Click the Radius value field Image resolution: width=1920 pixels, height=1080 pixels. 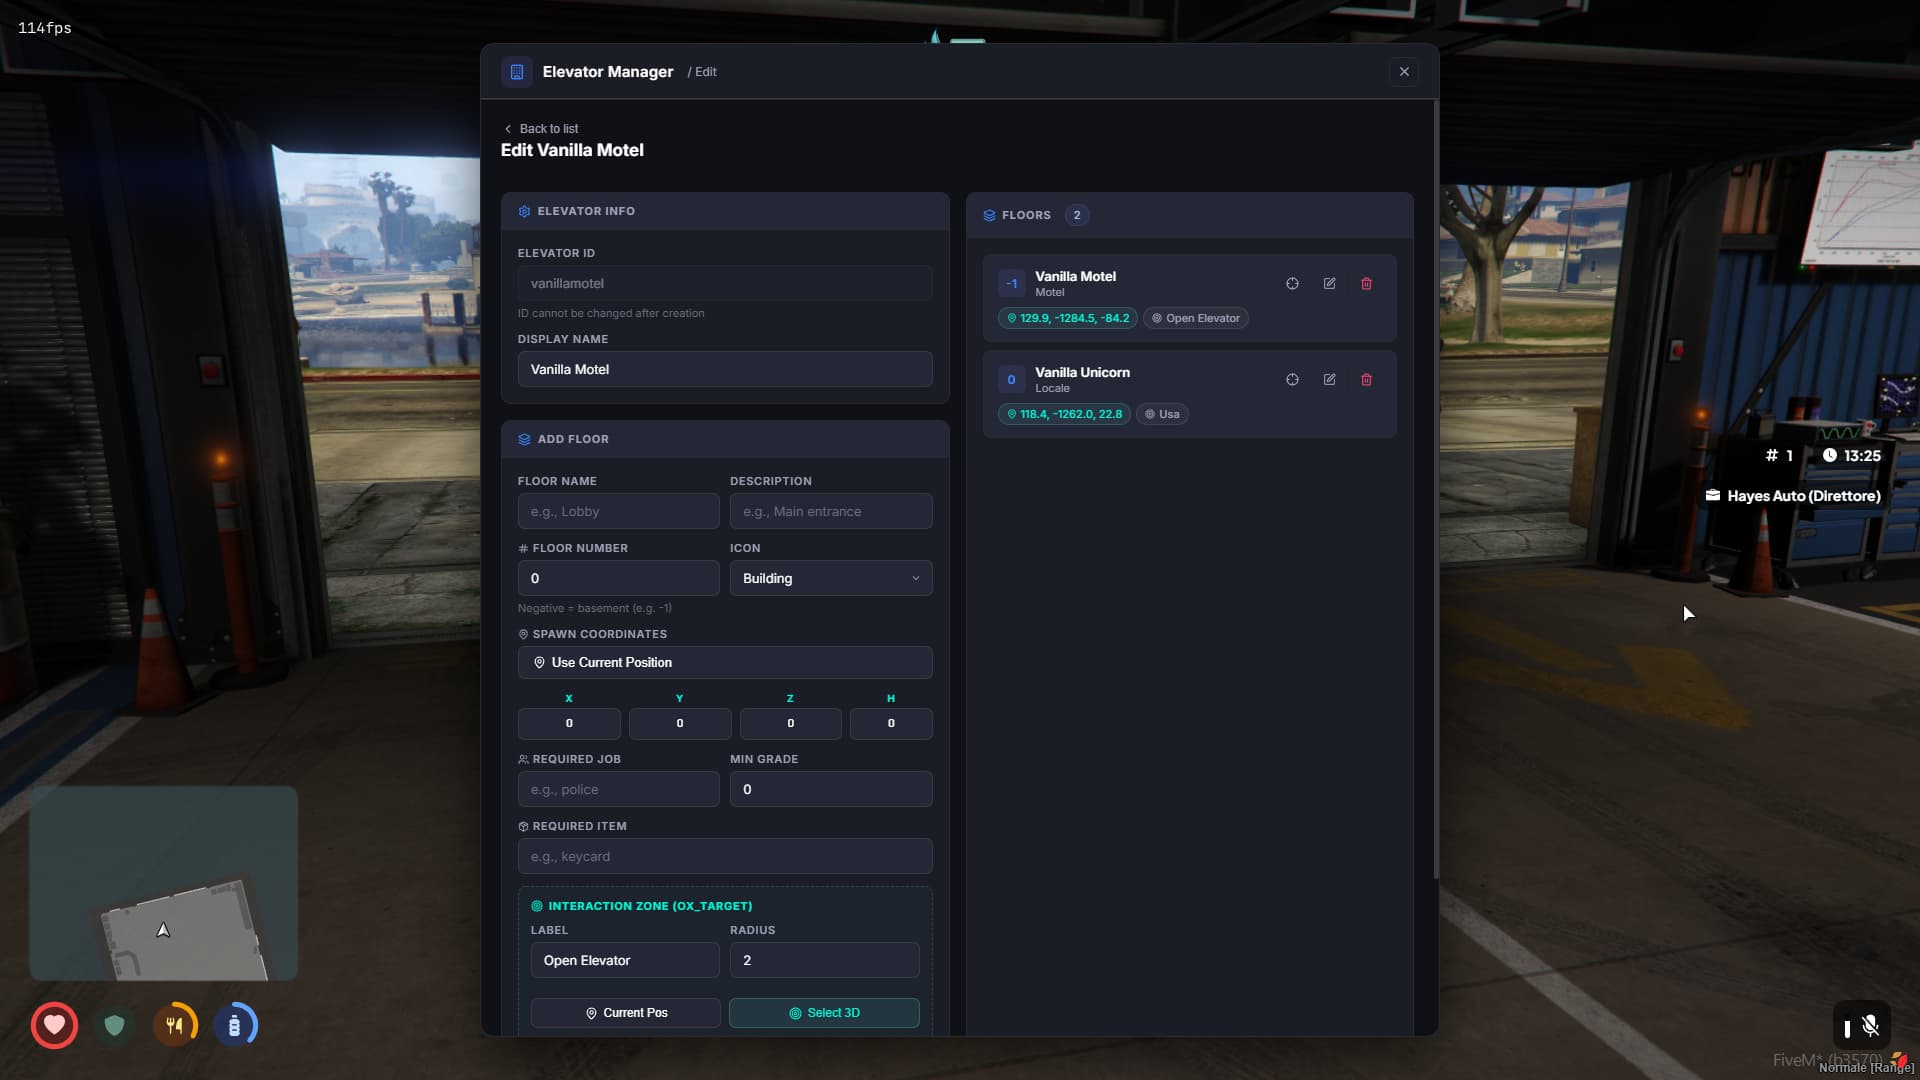(x=824, y=960)
